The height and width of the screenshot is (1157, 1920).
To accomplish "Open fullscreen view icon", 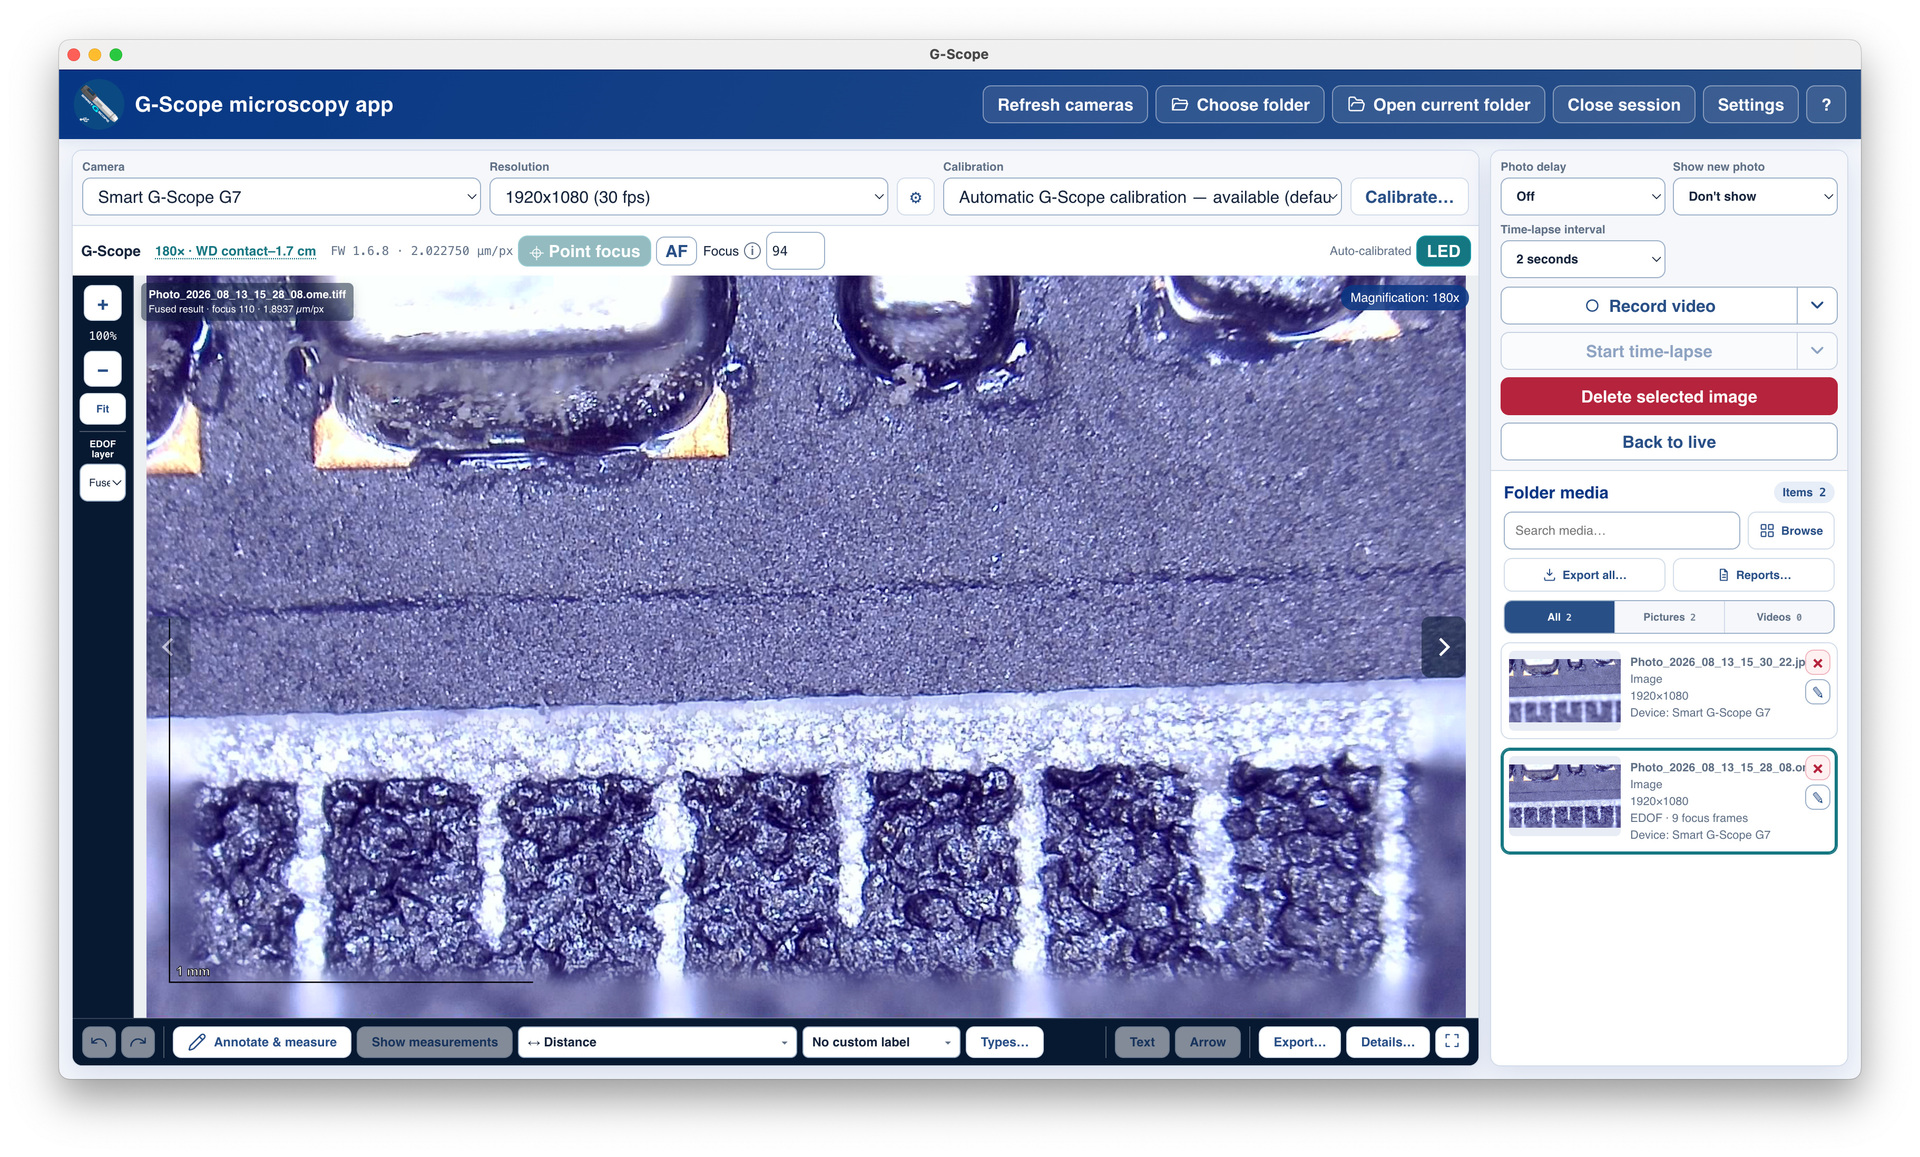I will tap(1452, 1042).
